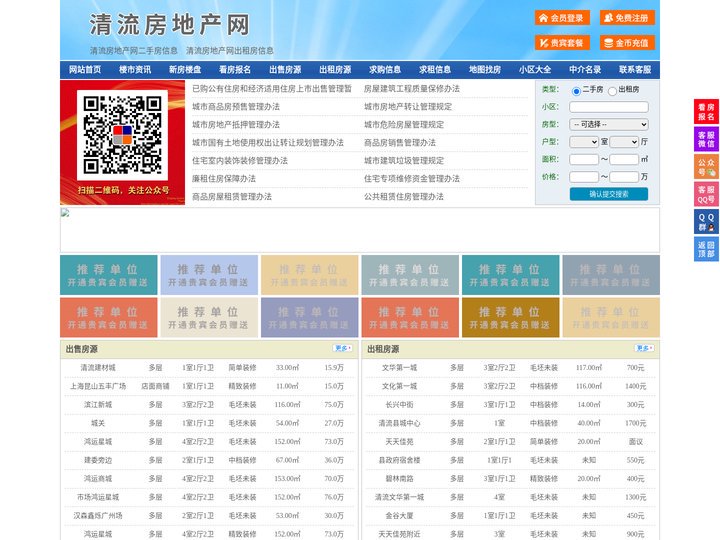Open 住宅专项维修资金管理办法 link
The height and width of the screenshot is (540, 720).
coord(412,179)
